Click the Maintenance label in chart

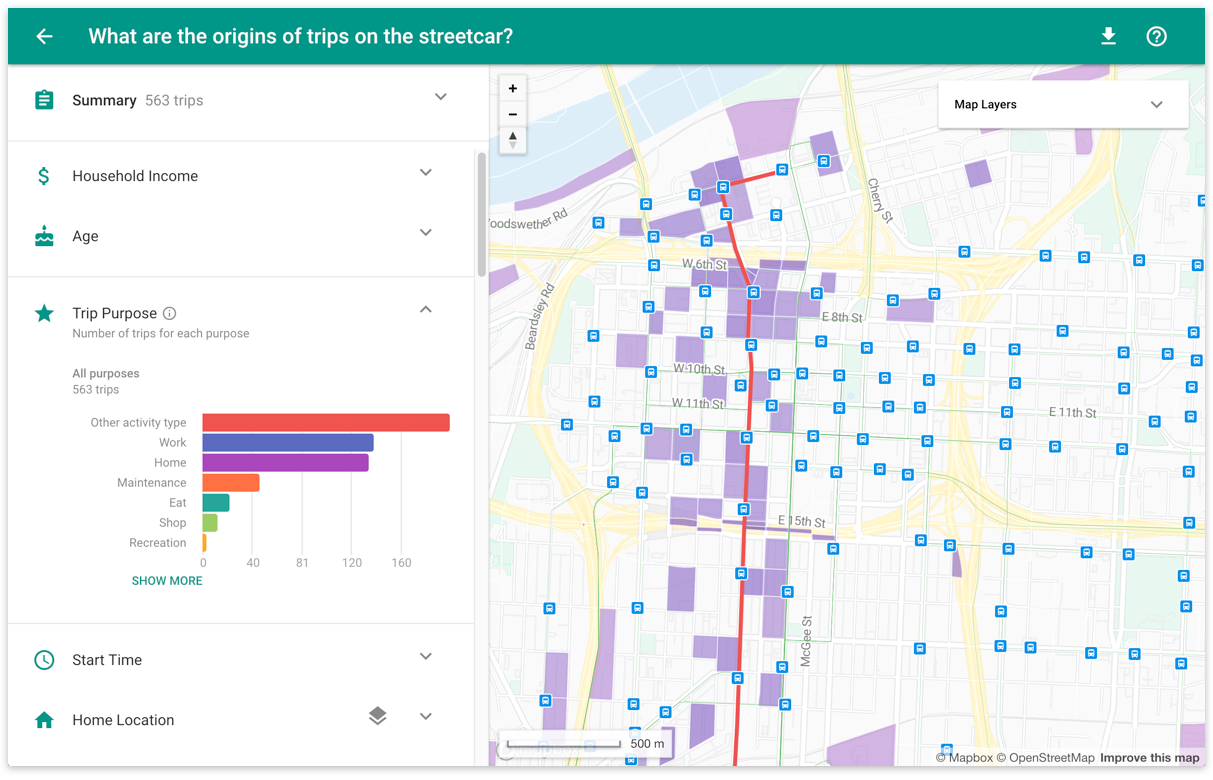point(151,483)
